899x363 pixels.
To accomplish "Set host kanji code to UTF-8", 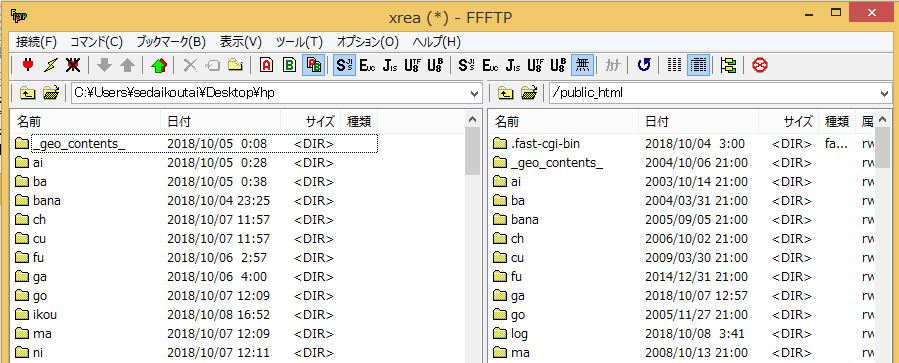I will click(412, 65).
